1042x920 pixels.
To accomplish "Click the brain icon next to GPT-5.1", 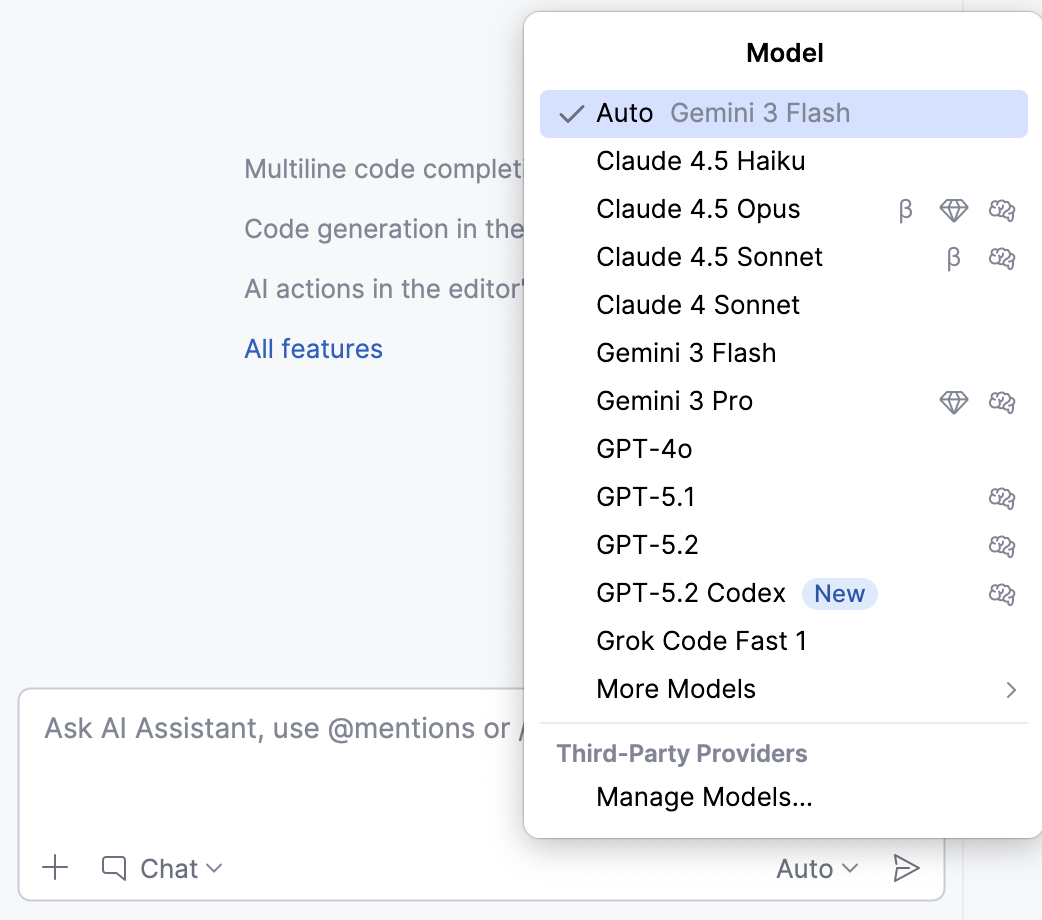I will (x=1002, y=498).
